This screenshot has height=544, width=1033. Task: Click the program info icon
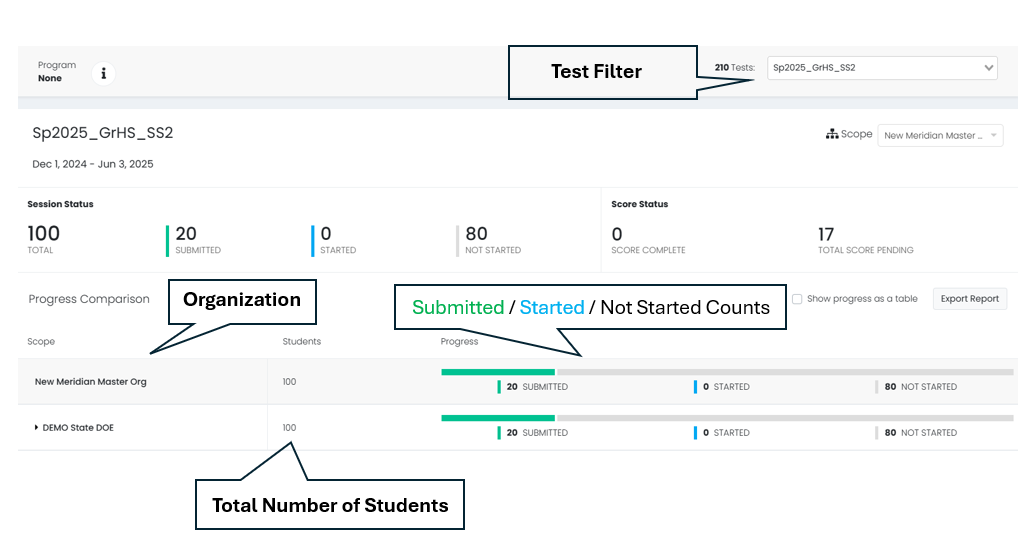104,73
